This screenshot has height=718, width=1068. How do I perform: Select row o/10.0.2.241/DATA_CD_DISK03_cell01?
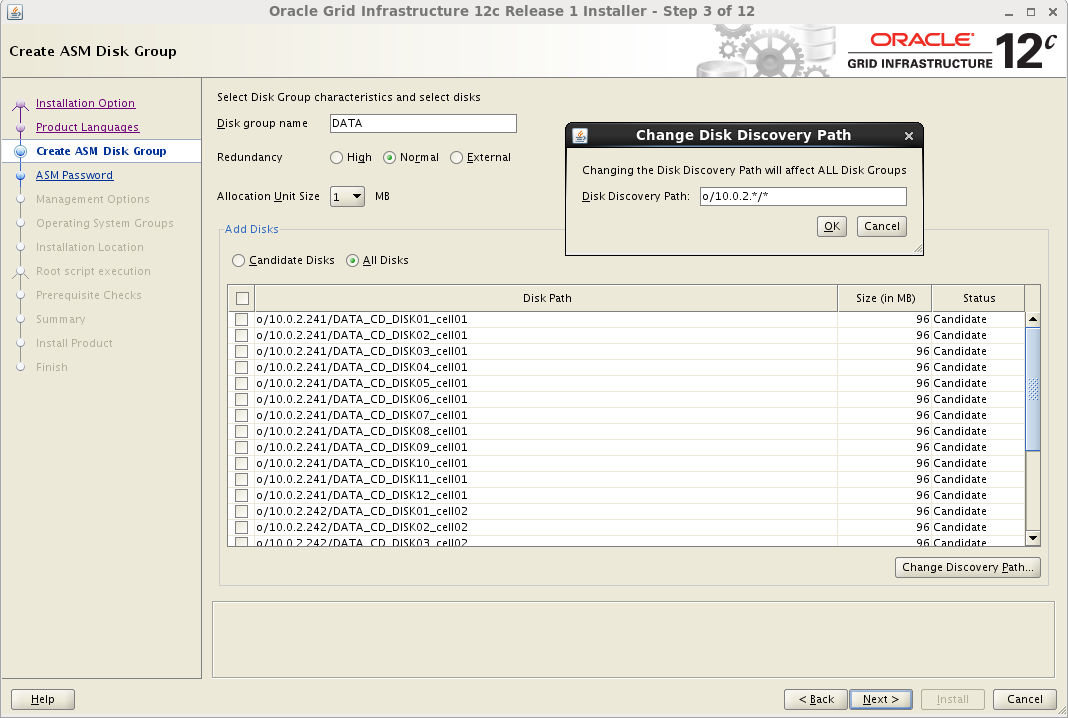[626, 352]
